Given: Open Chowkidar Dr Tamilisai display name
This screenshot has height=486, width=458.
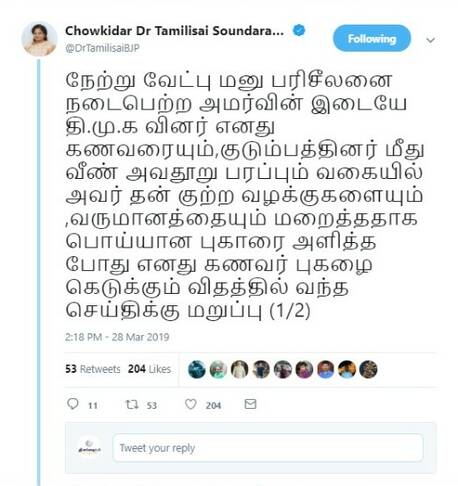Looking at the screenshot, I should pos(174,31).
